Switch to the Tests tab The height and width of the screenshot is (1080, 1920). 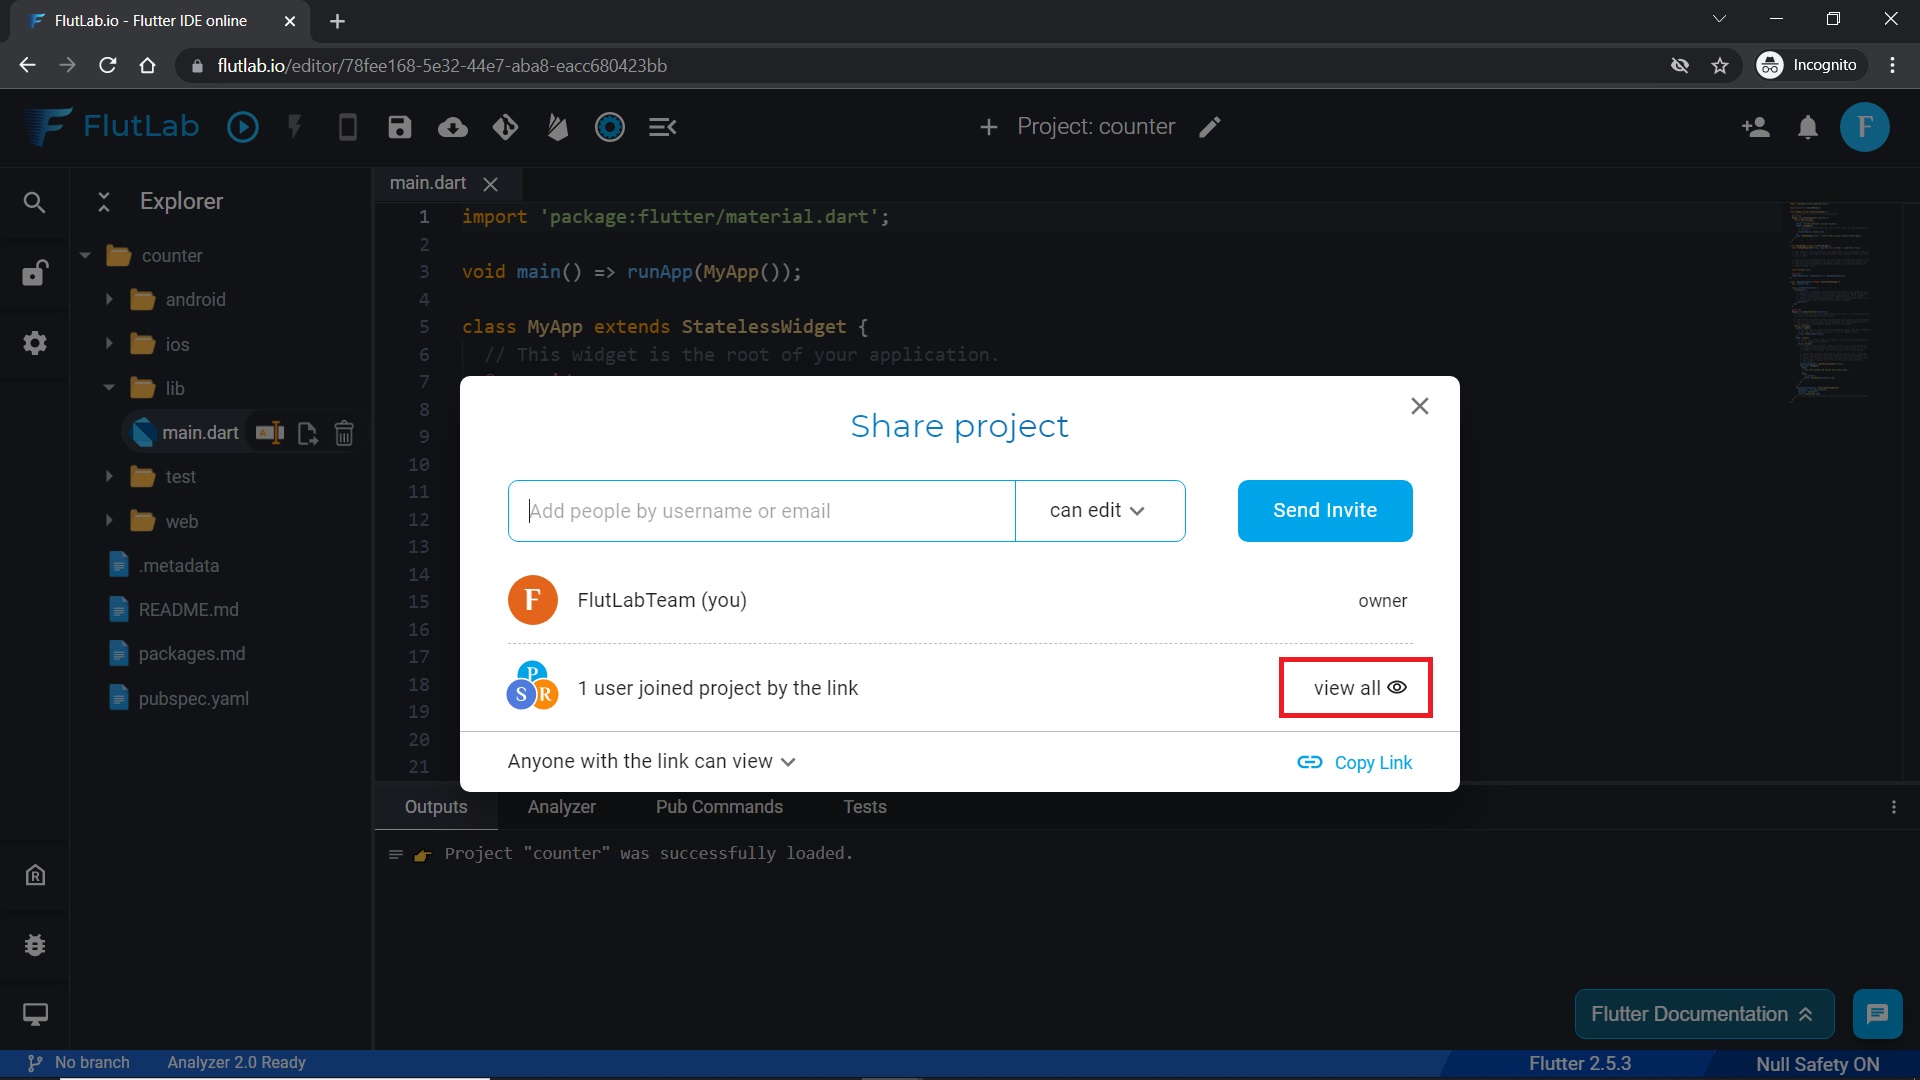click(865, 807)
